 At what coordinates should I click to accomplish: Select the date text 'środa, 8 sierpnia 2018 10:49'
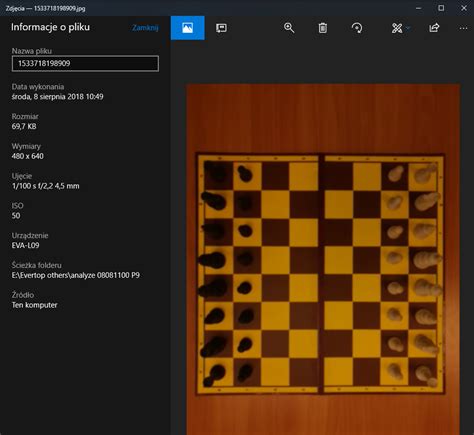[x=57, y=97]
